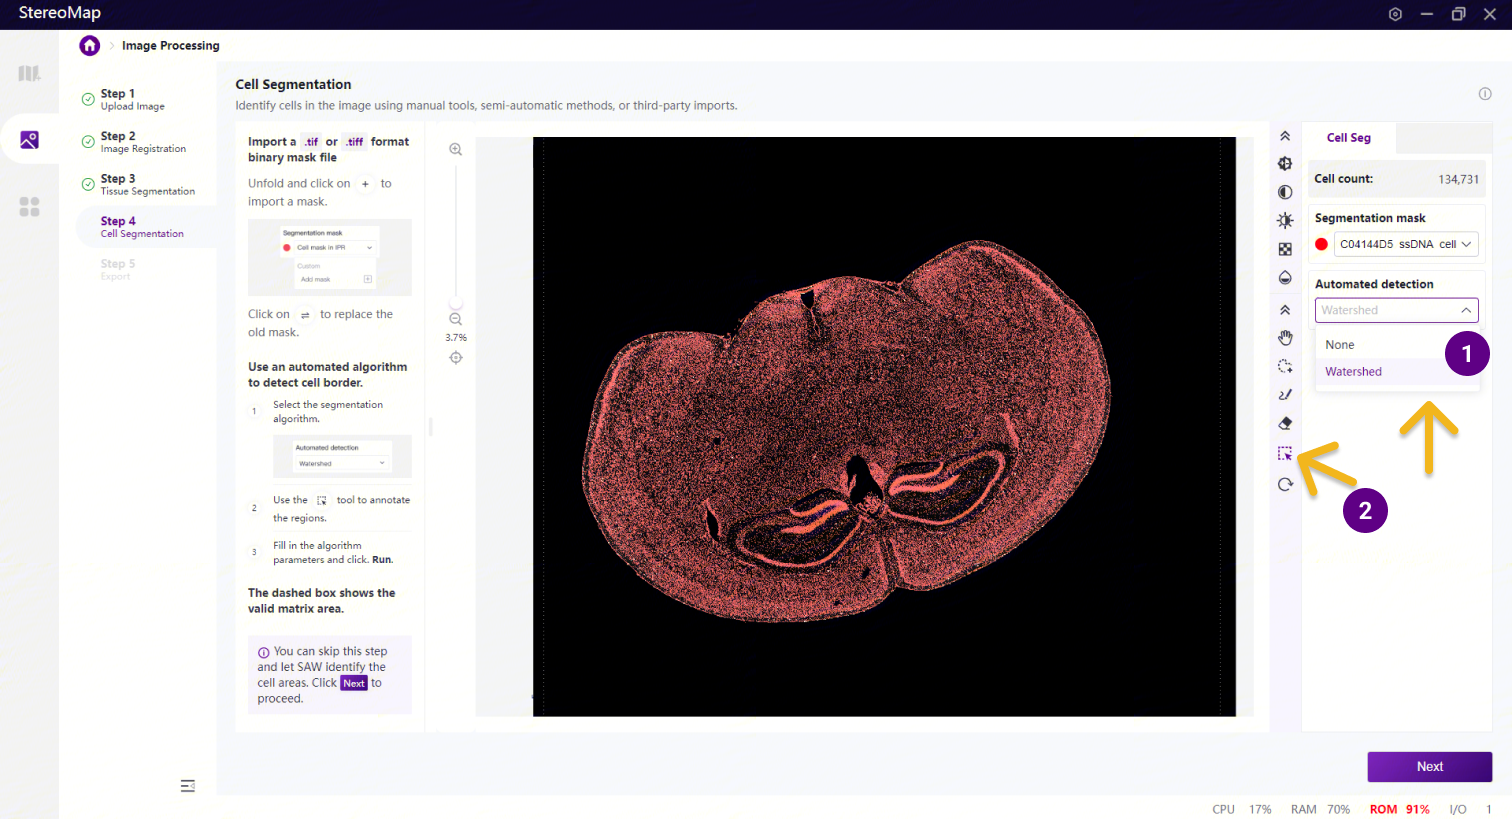Open the checkerboard opacity tool
This screenshot has width=1512, height=819.
pos(1285,249)
